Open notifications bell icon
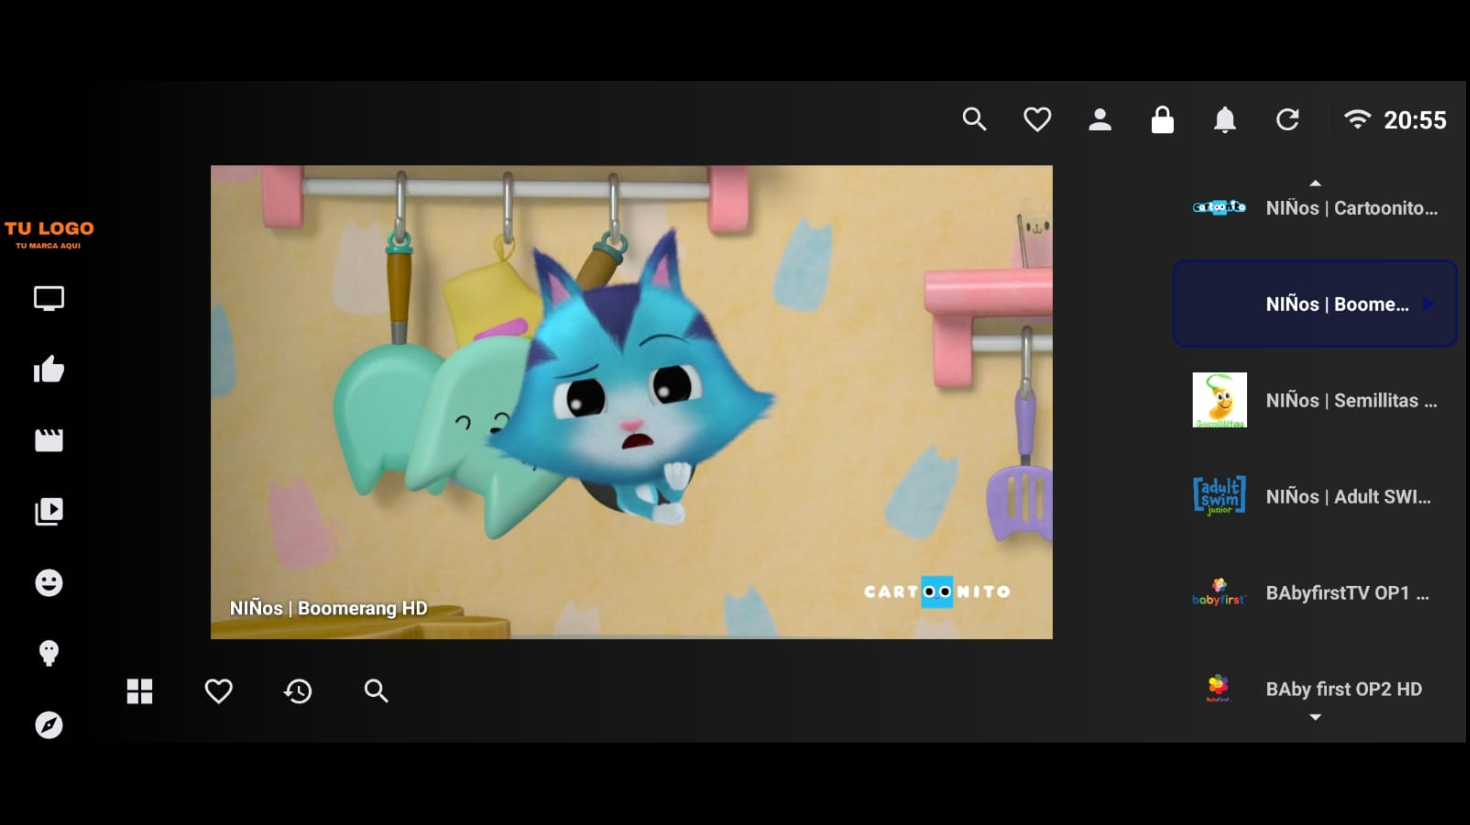The width and height of the screenshot is (1470, 825). [x=1225, y=120]
